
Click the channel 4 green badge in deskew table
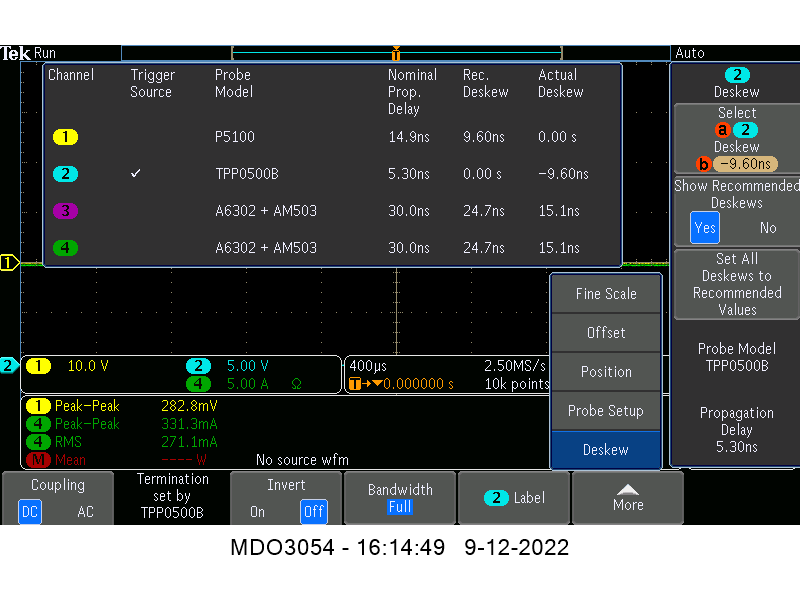click(x=65, y=248)
